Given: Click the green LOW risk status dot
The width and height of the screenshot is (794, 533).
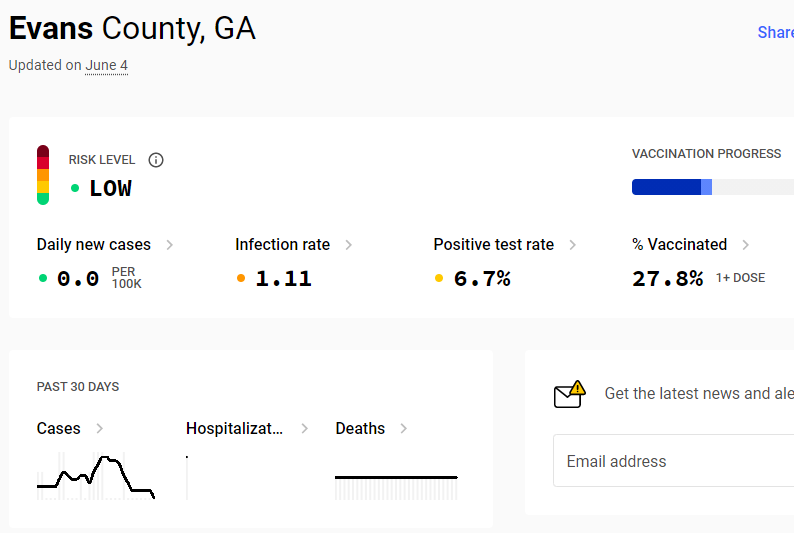Looking at the screenshot, I should click(75, 188).
